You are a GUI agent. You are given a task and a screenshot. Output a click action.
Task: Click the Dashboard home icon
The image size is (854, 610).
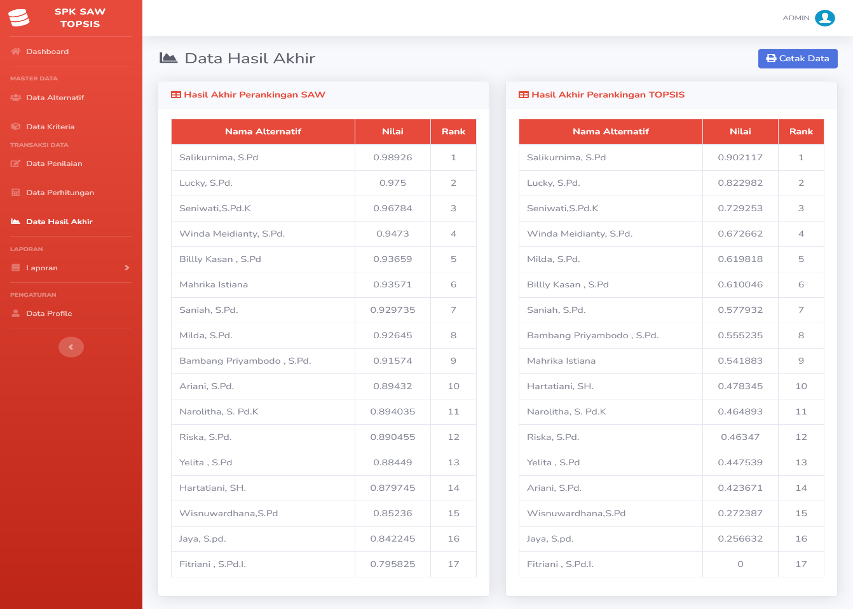[16, 51]
